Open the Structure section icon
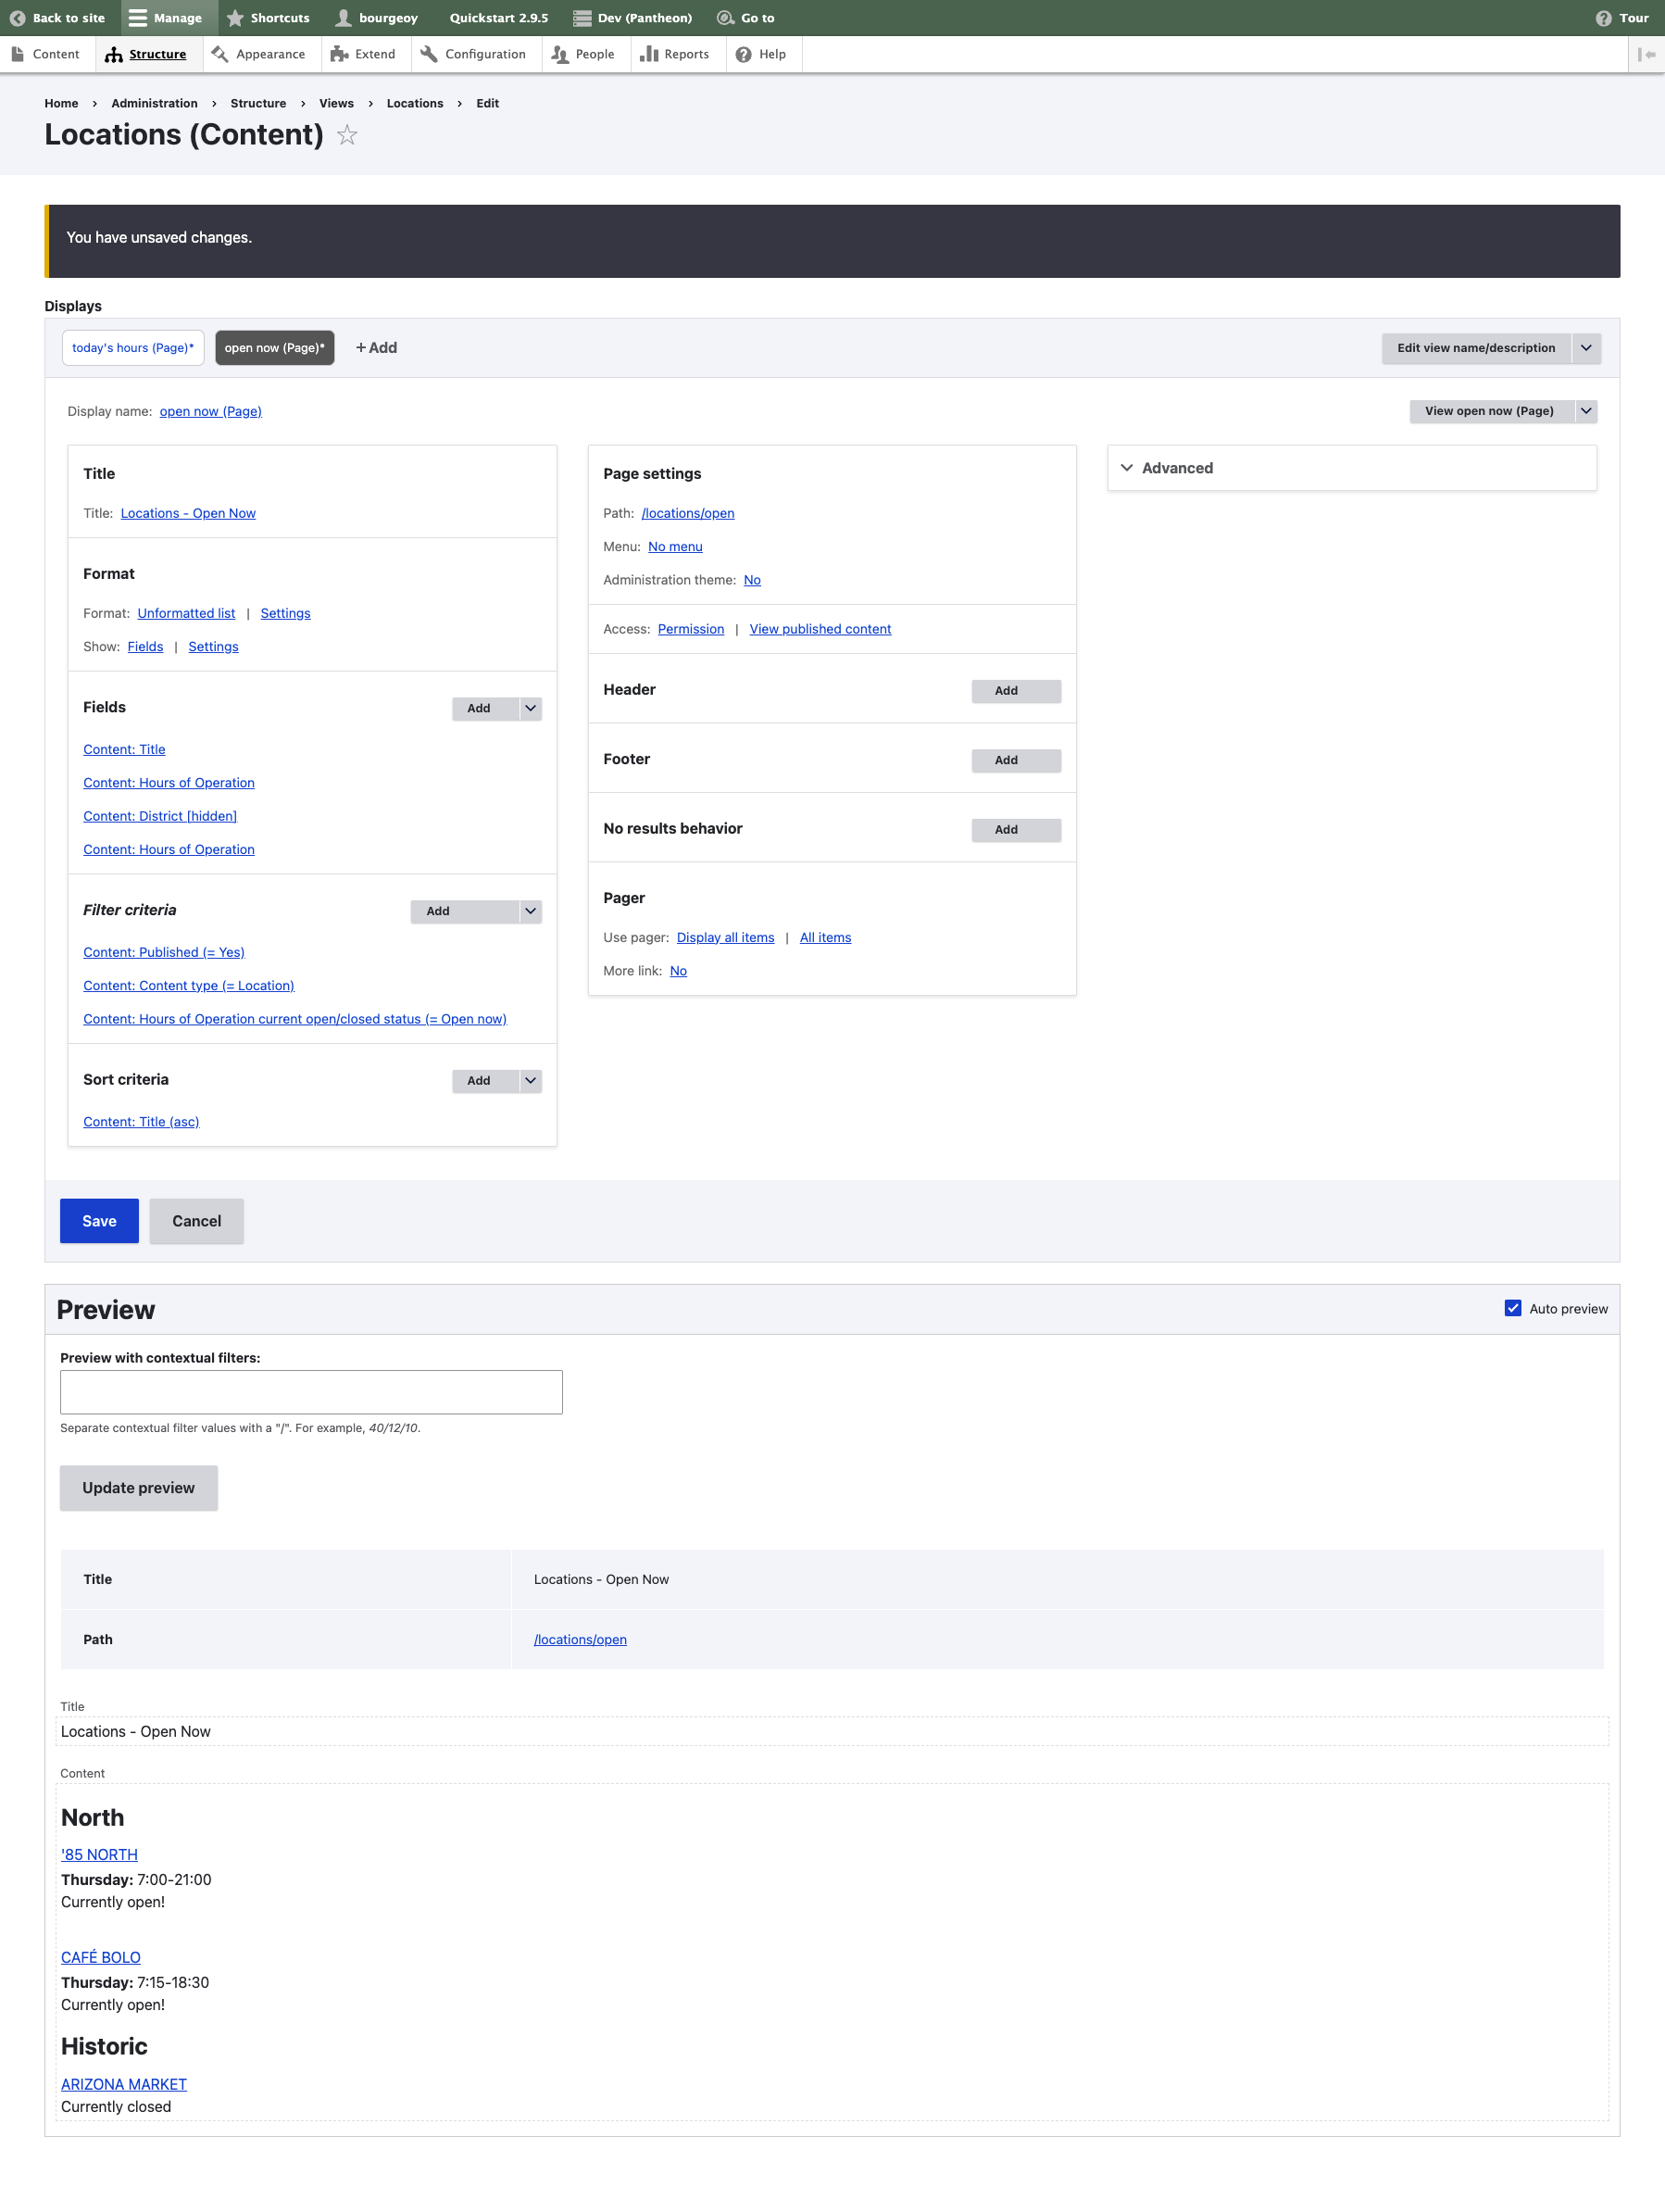 point(113,54)
